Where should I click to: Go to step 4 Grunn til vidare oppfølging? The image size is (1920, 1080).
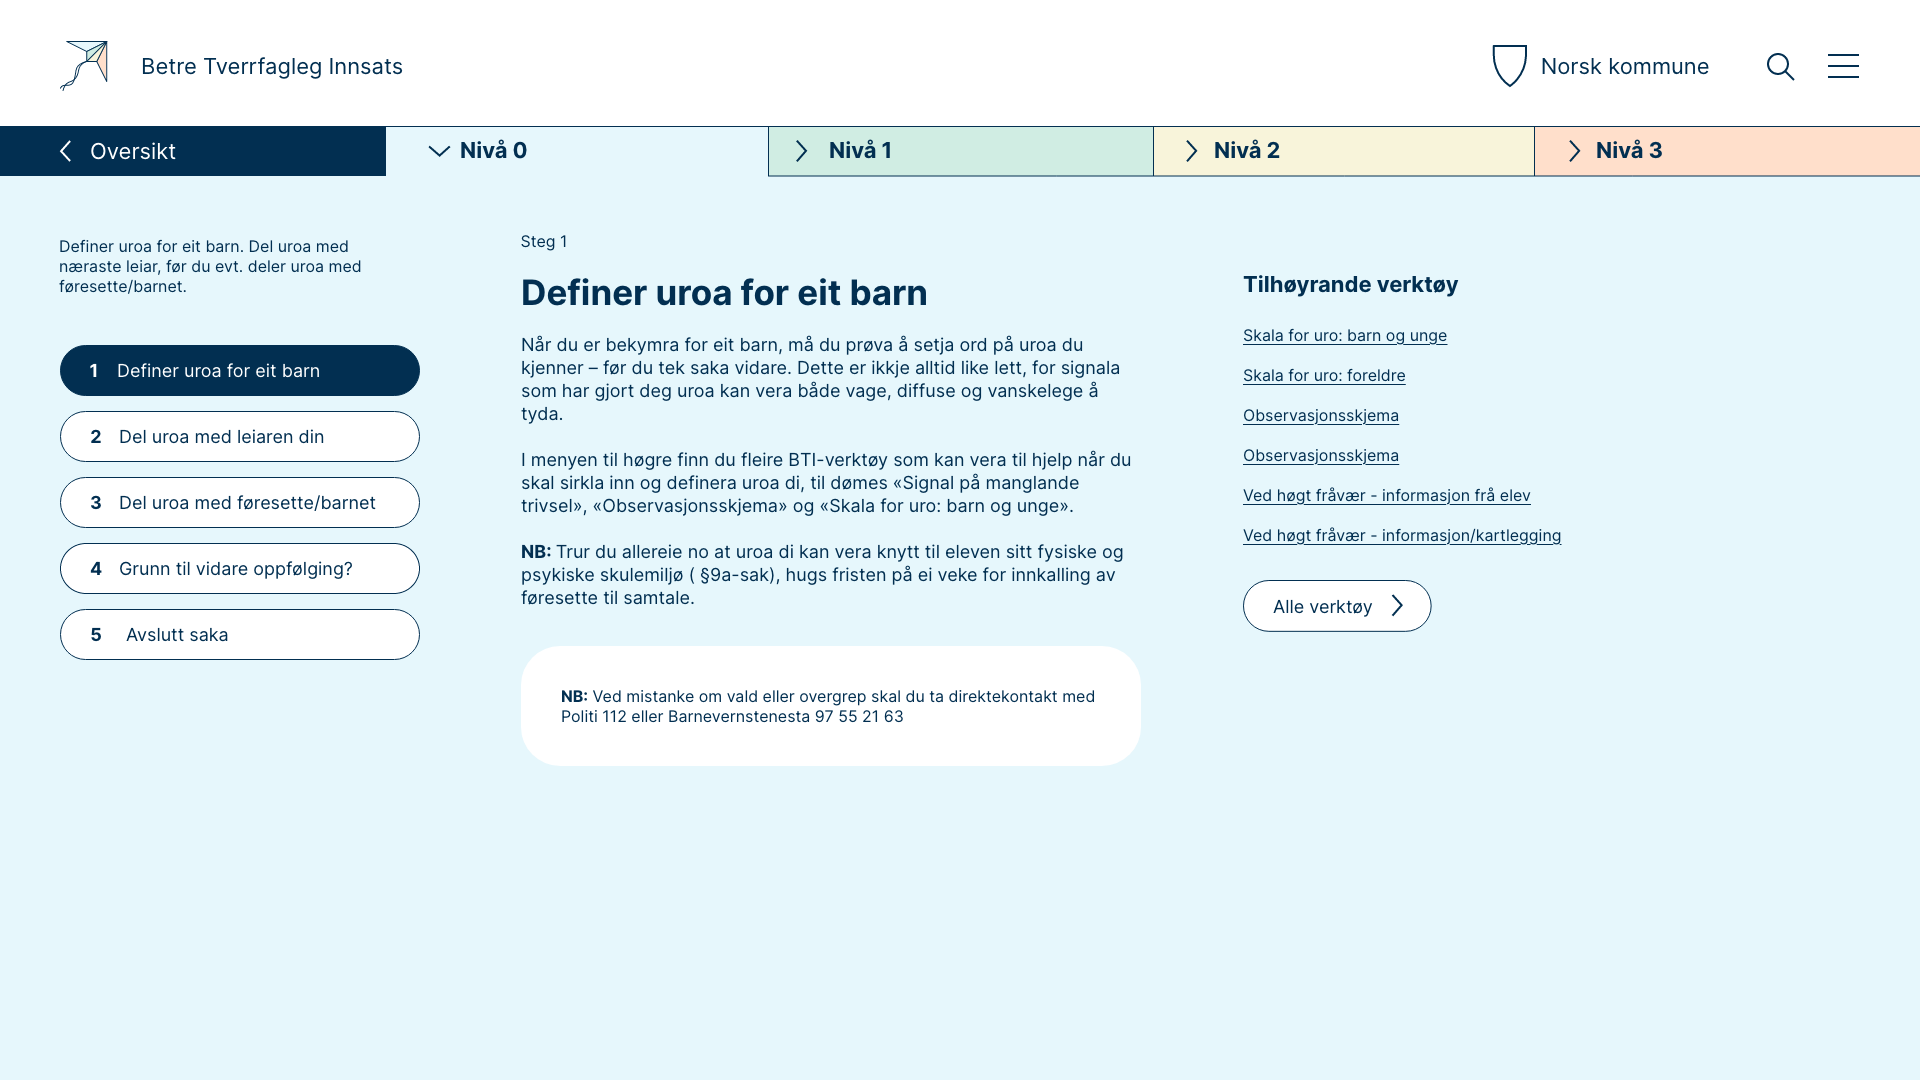pos(240,569)
